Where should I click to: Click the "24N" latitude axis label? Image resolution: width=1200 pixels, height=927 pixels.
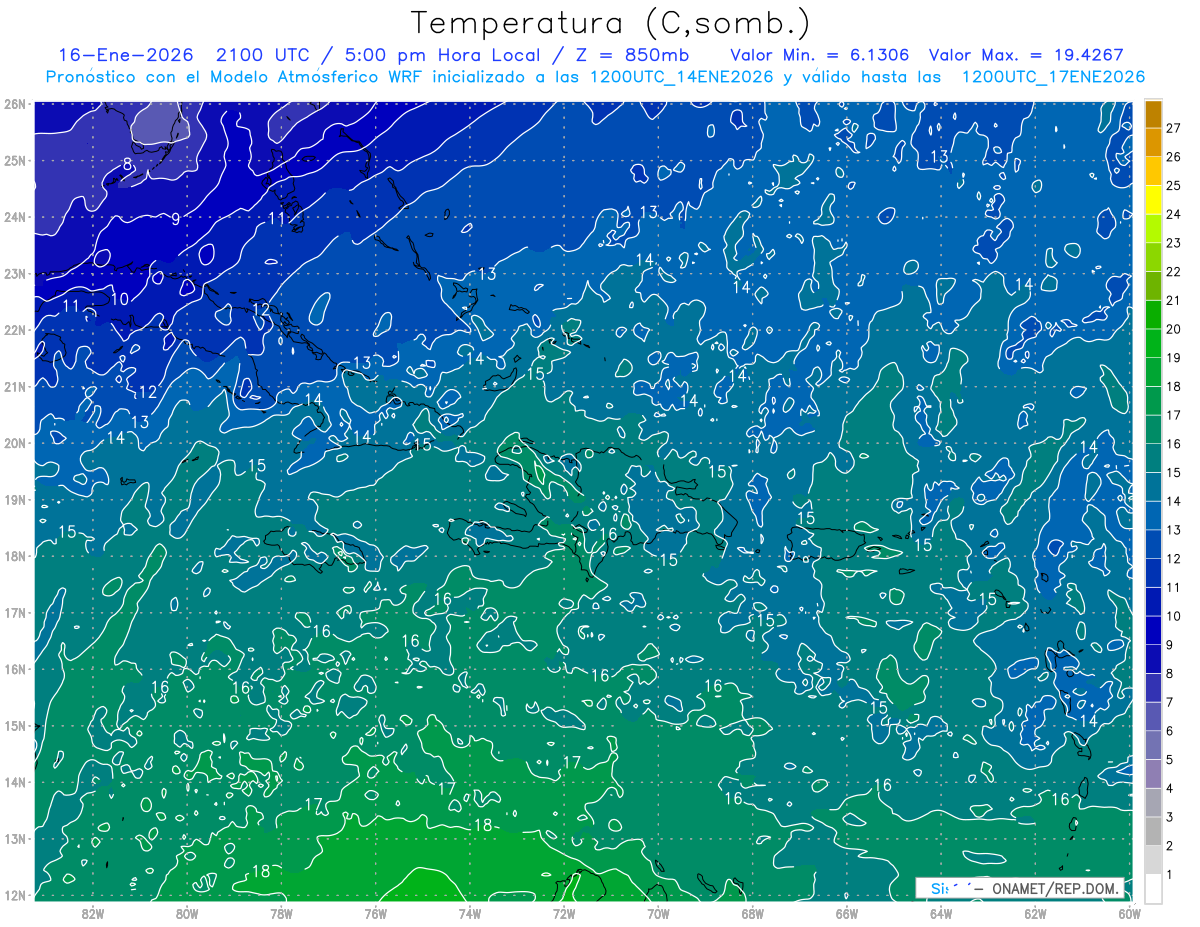coord(16,217)
